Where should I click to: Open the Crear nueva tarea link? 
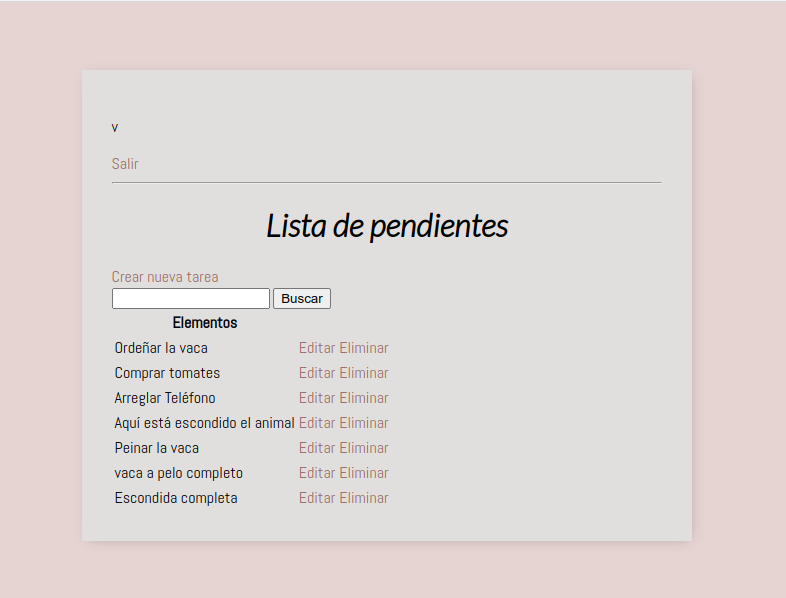[165, 277]
